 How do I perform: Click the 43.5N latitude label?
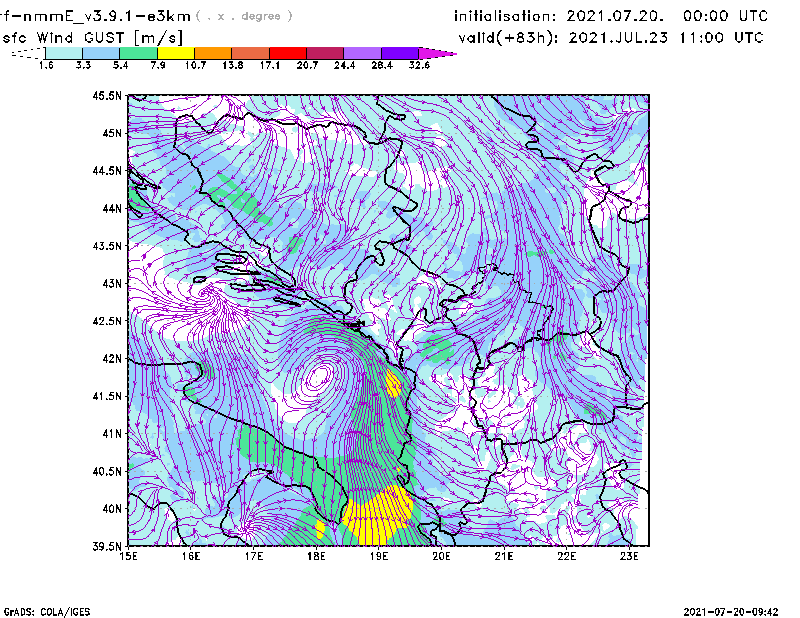click(107, 245)
